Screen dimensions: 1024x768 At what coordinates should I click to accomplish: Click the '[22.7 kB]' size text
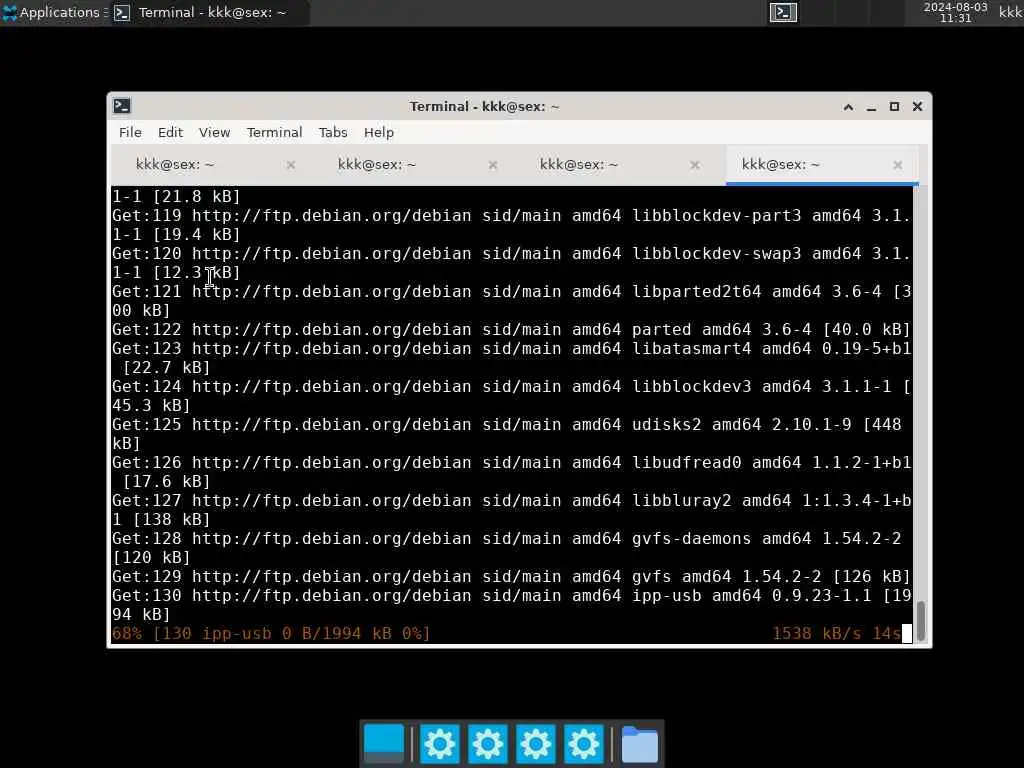tap(167, 368)
